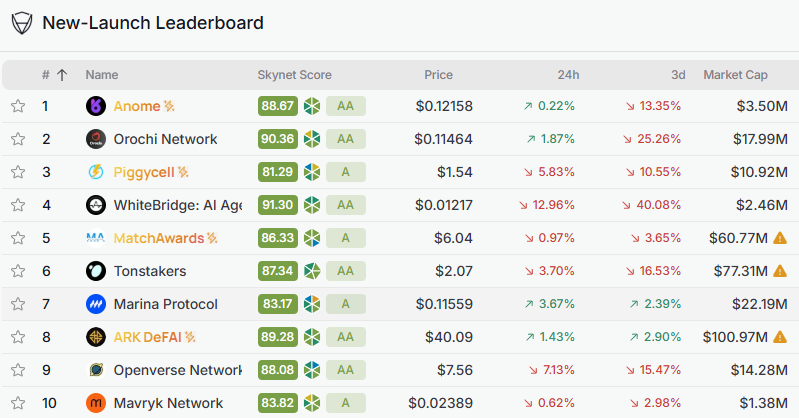Open the MatchAwards project link
The image size is (799, 418).
click(x=159, y=238)
